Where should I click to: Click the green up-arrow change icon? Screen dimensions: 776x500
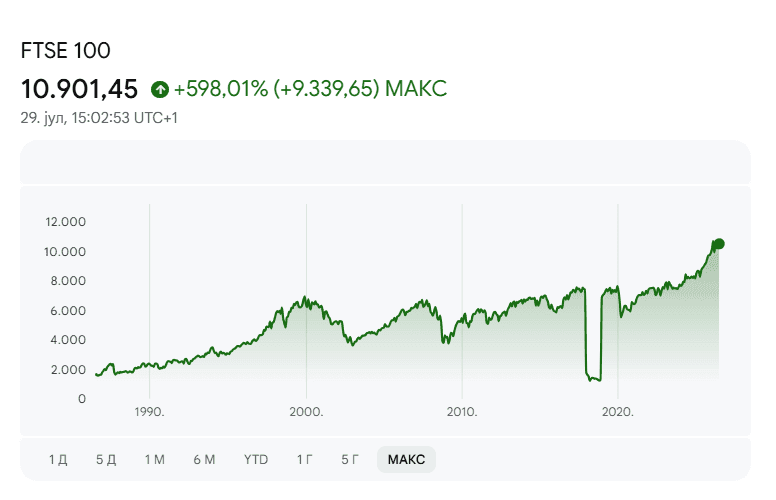tap(160, 90)
